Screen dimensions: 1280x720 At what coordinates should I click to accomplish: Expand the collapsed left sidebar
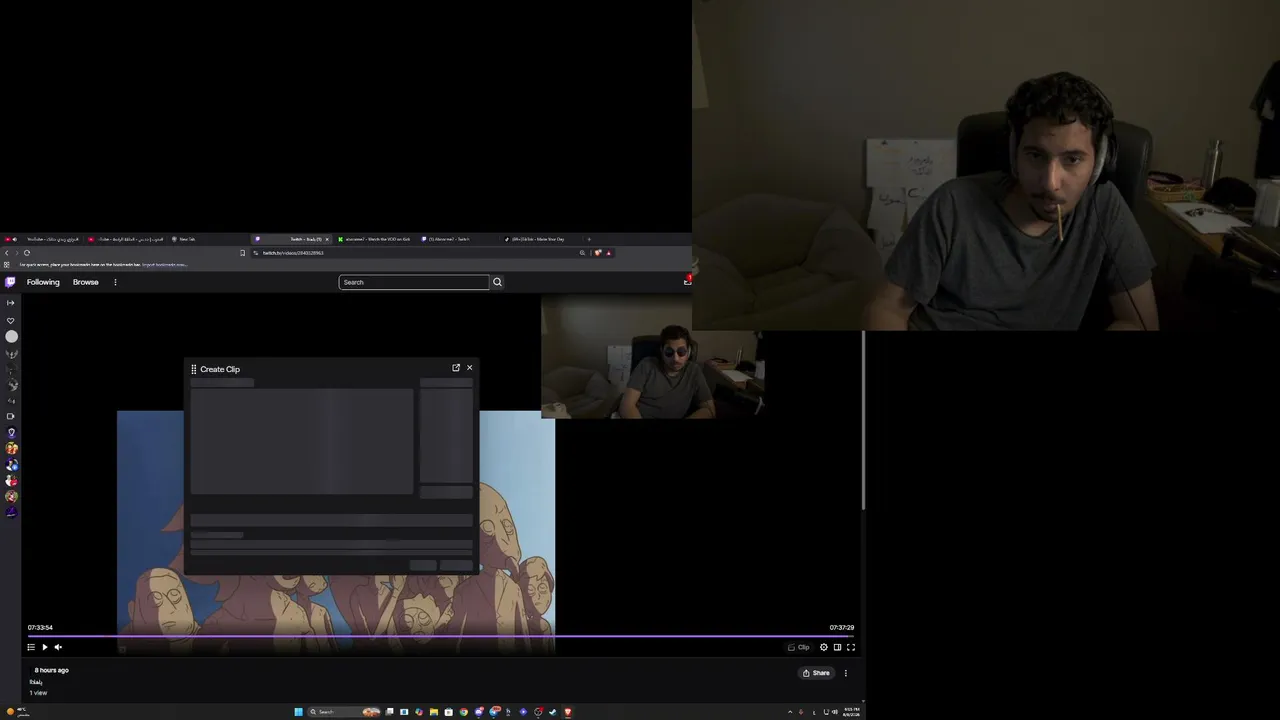[x=11, y=303]
